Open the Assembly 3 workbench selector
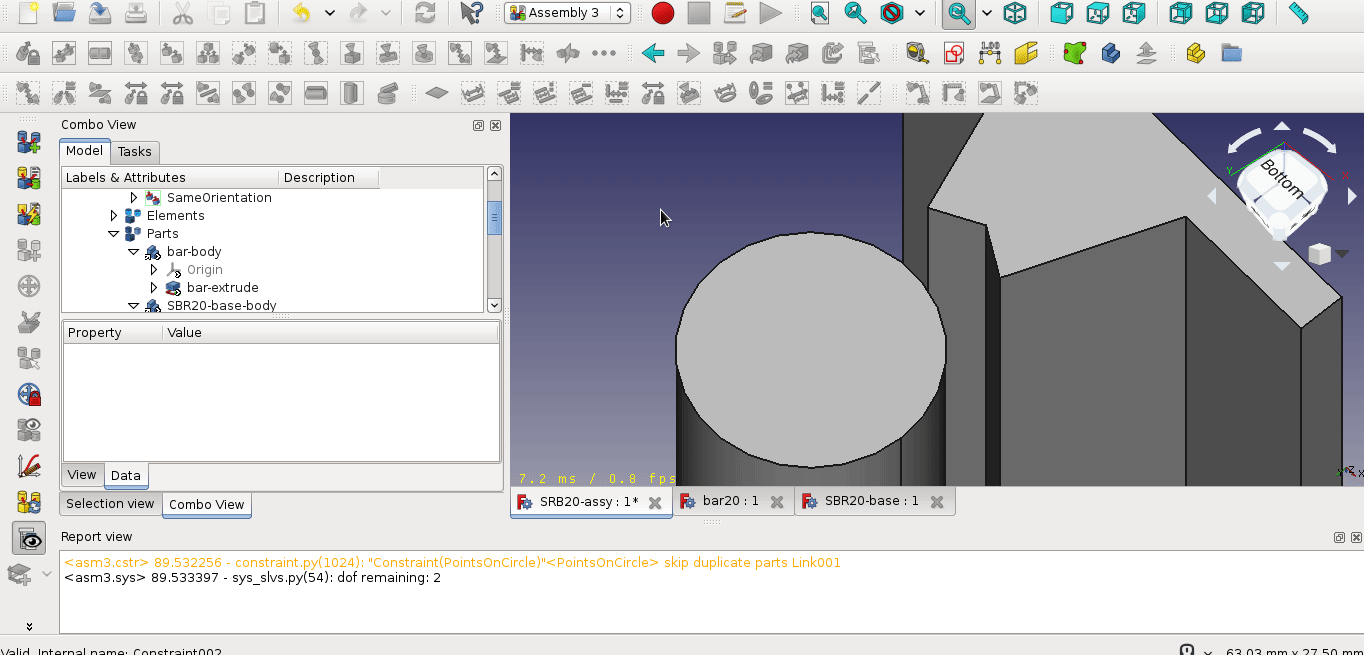Viewport: 1364px width, 655px height. point(566,13)
